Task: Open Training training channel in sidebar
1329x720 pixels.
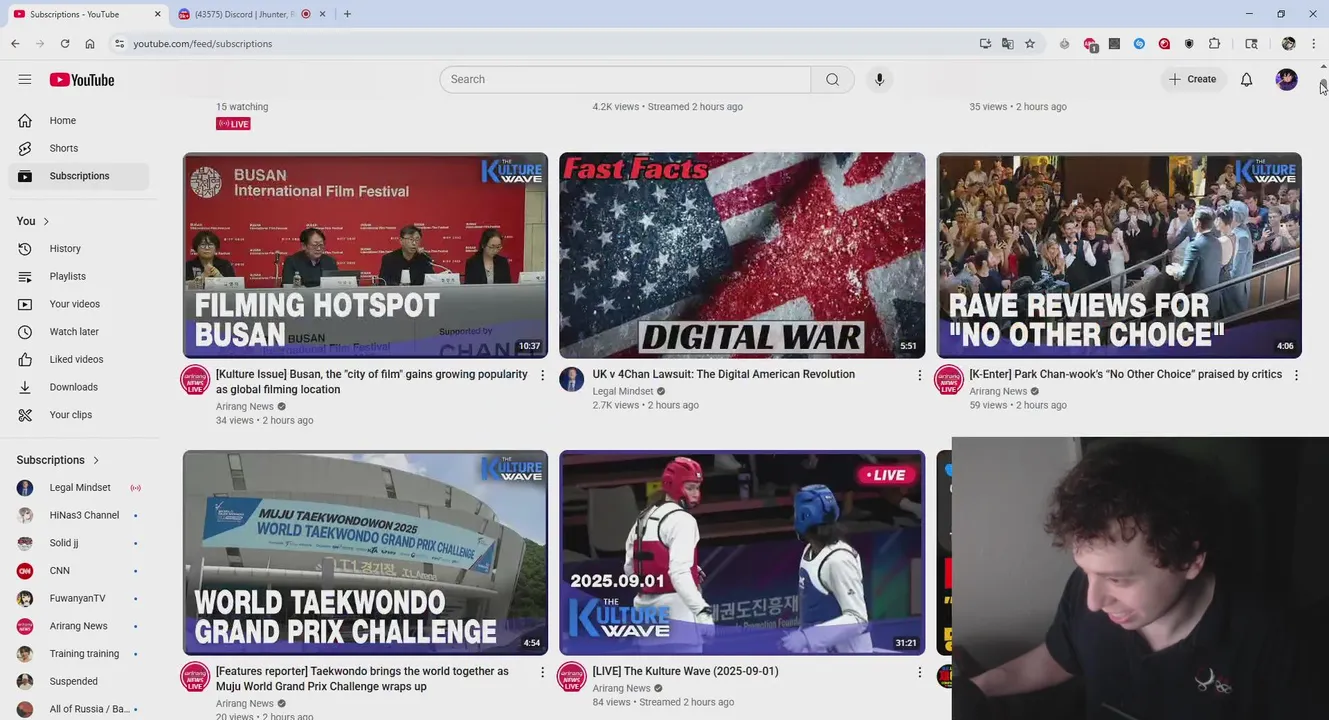Action: click(x=79, y=653)
